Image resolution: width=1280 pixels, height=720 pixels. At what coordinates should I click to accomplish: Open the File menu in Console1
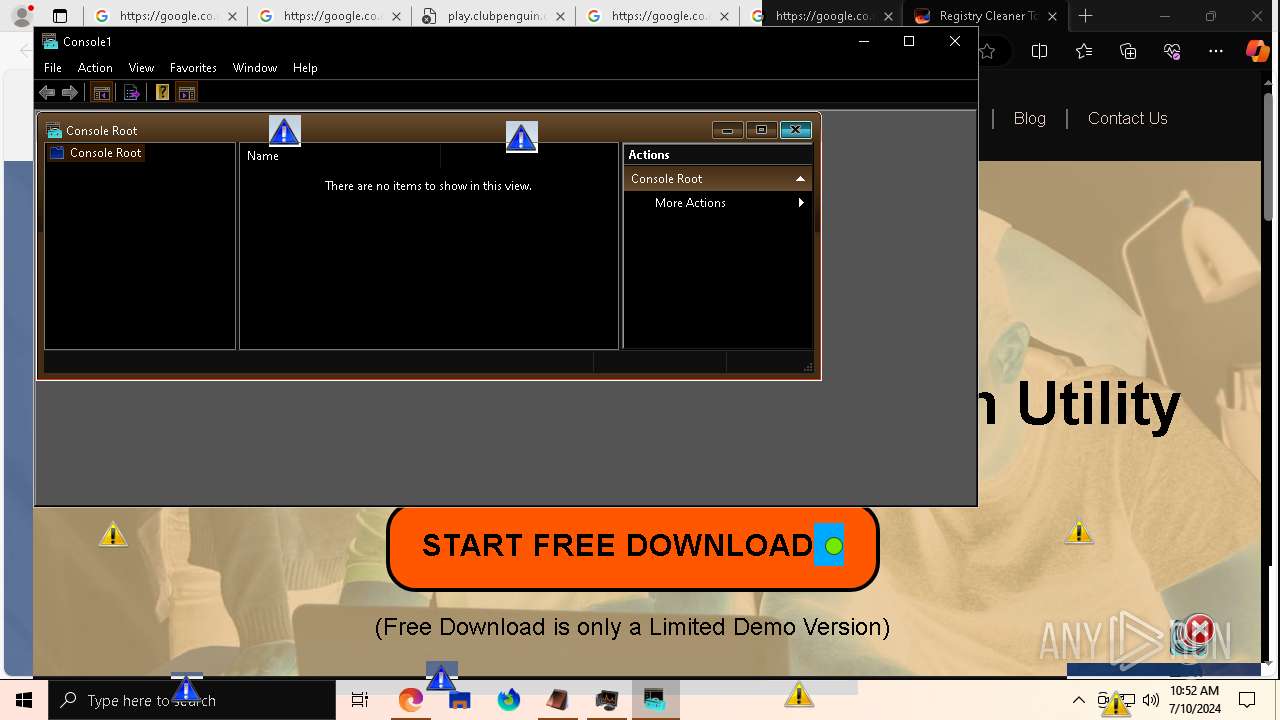click(53, 68)
